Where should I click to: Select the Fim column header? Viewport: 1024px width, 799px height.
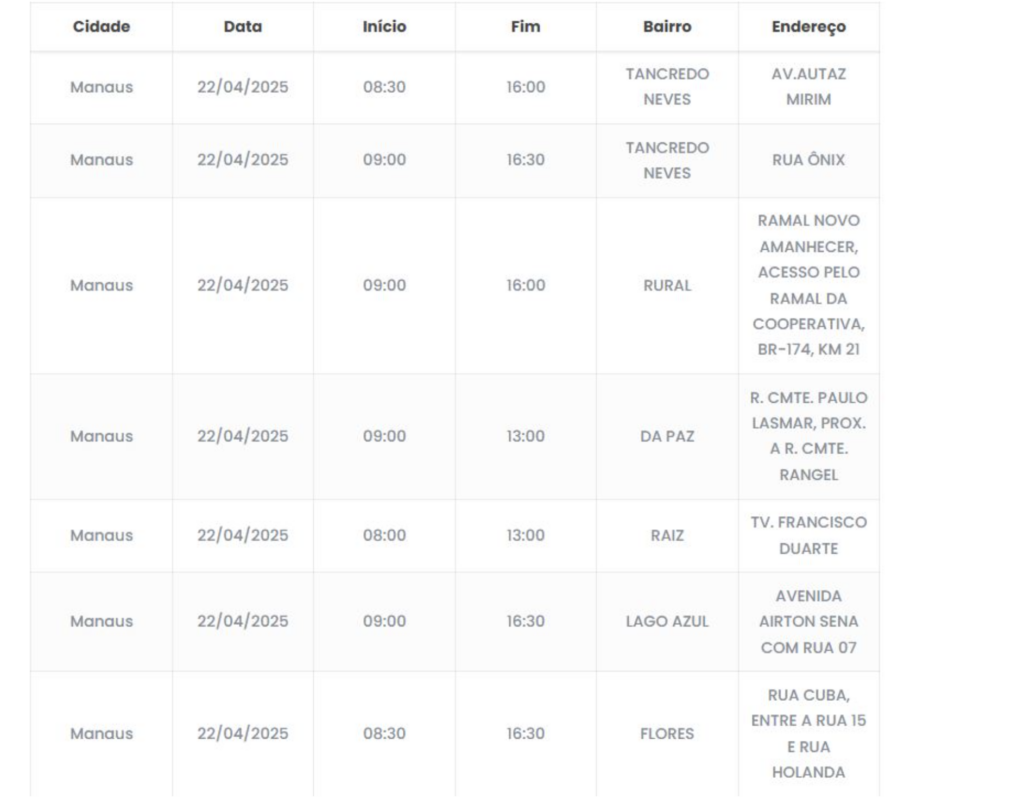(526, 27)
